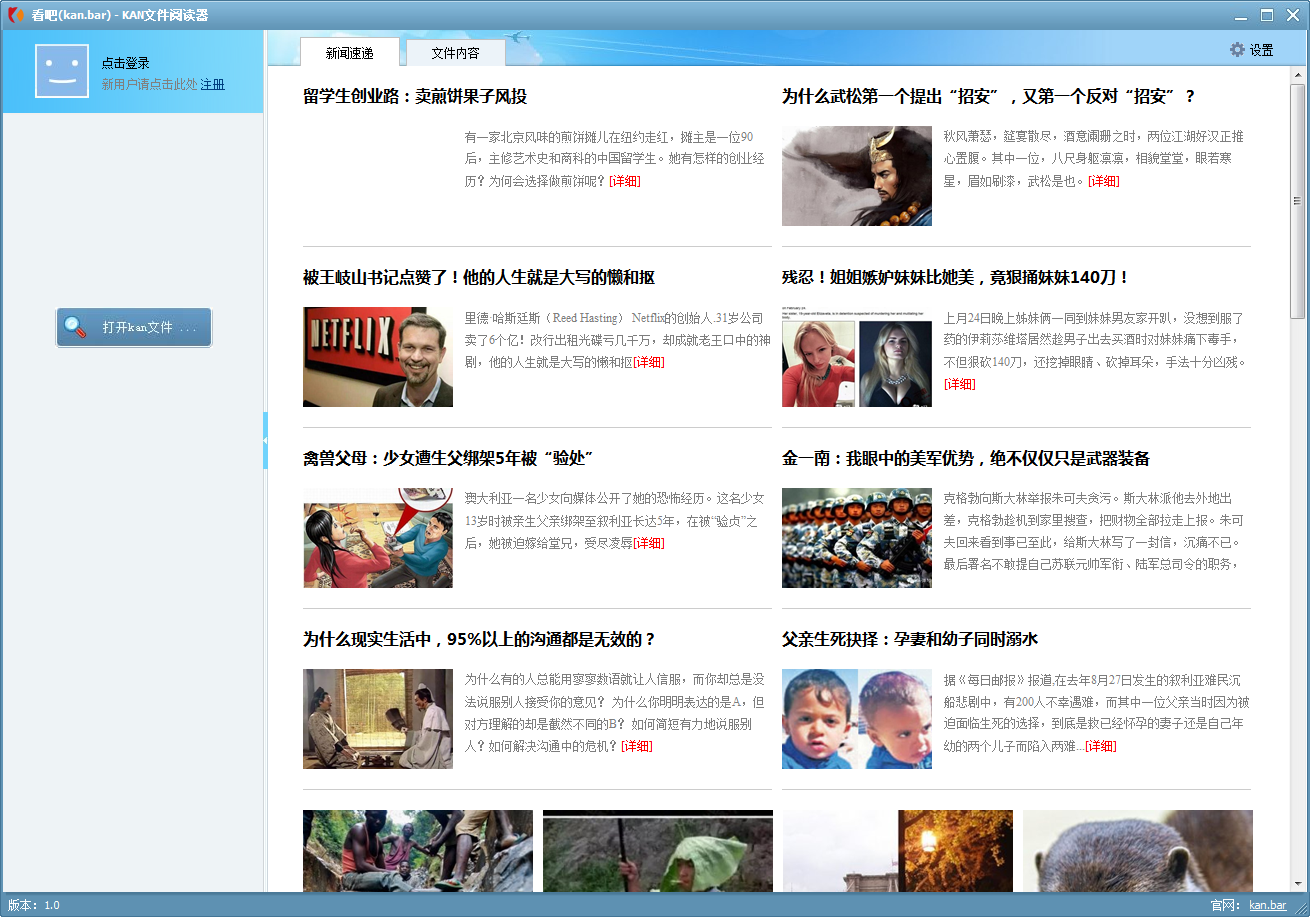Close the KAN reader window
The width and height of the screenshot is (1310, 917).
(x=1292, y=15)
